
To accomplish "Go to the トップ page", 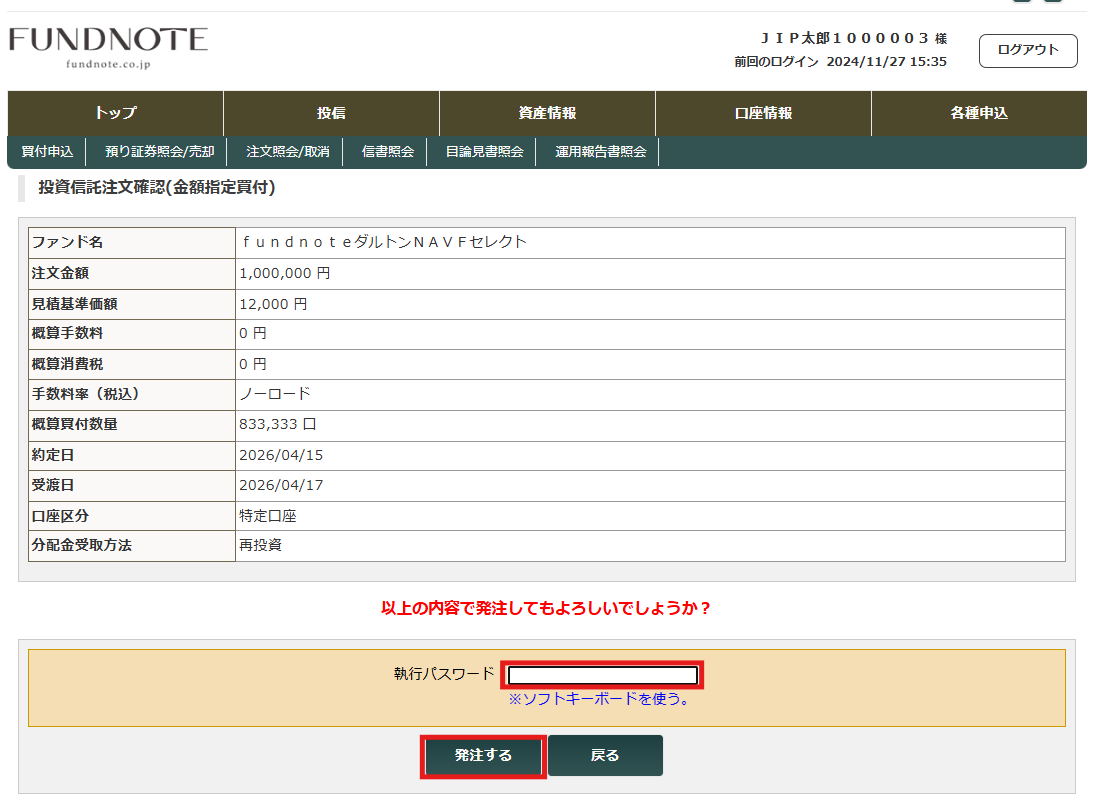I will (x=115, y=114).
